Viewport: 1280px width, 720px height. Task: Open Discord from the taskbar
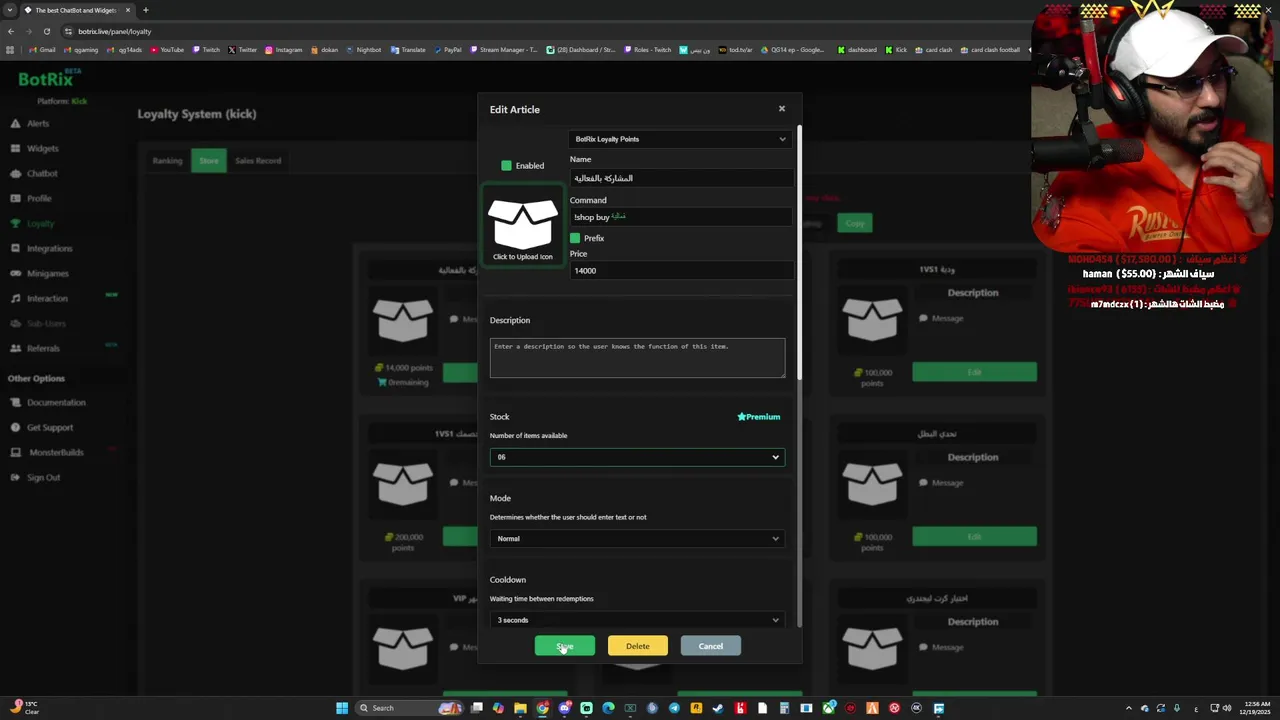click(x=564, y=708)
